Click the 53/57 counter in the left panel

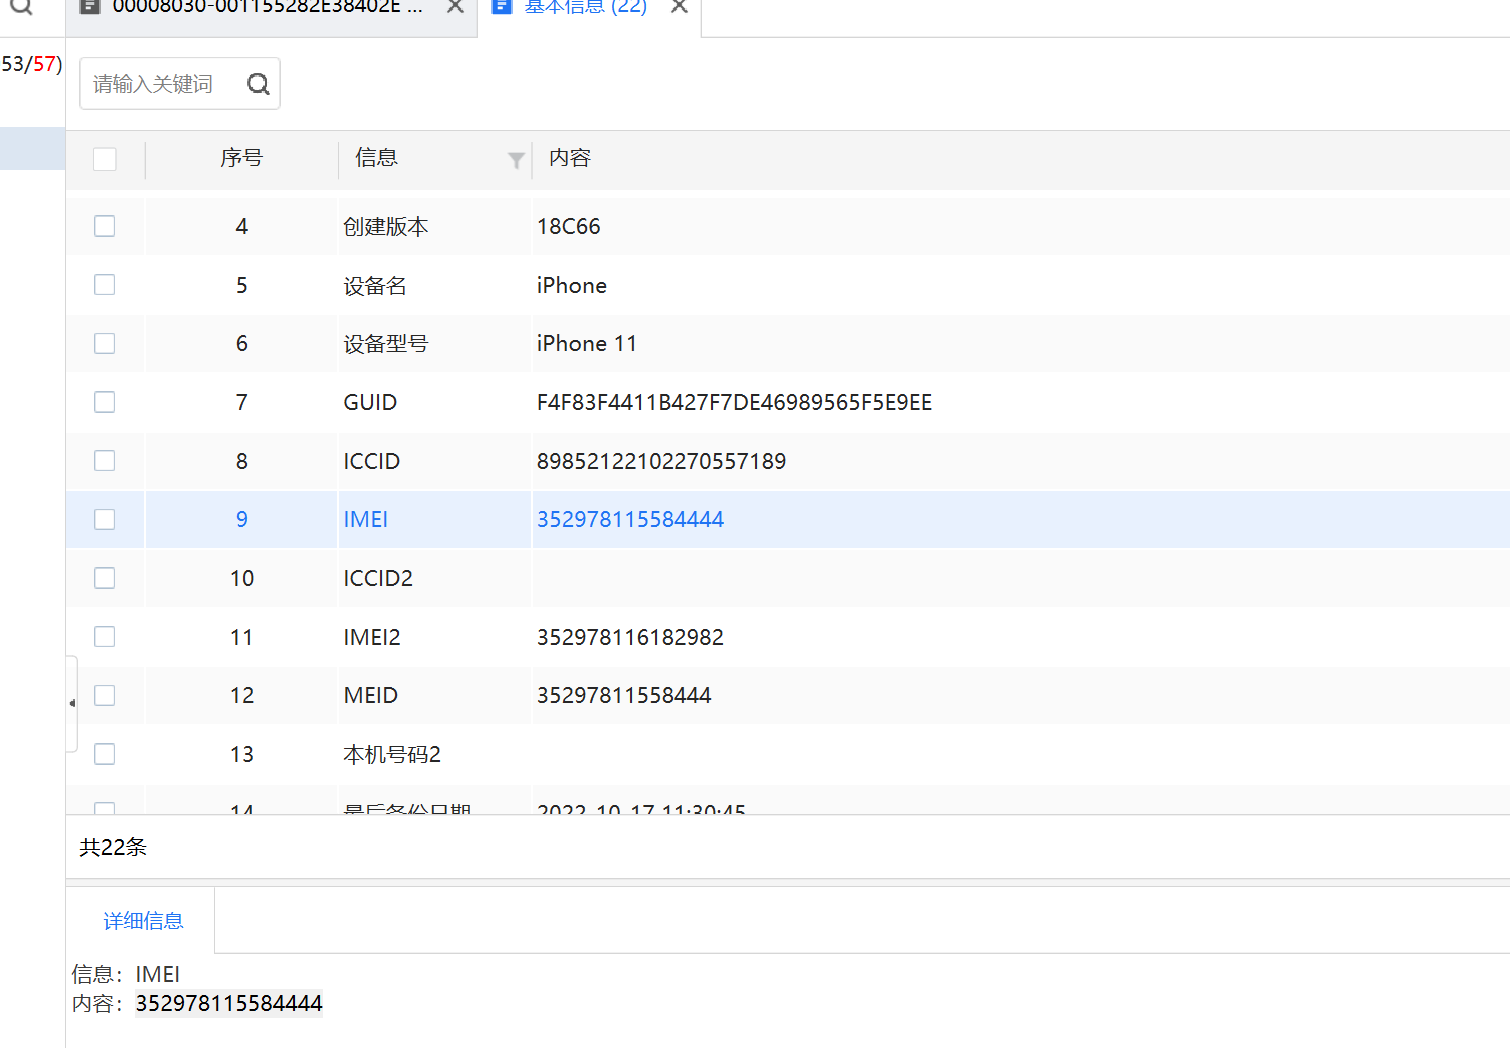pyautogui.click(x=31, y=64)
